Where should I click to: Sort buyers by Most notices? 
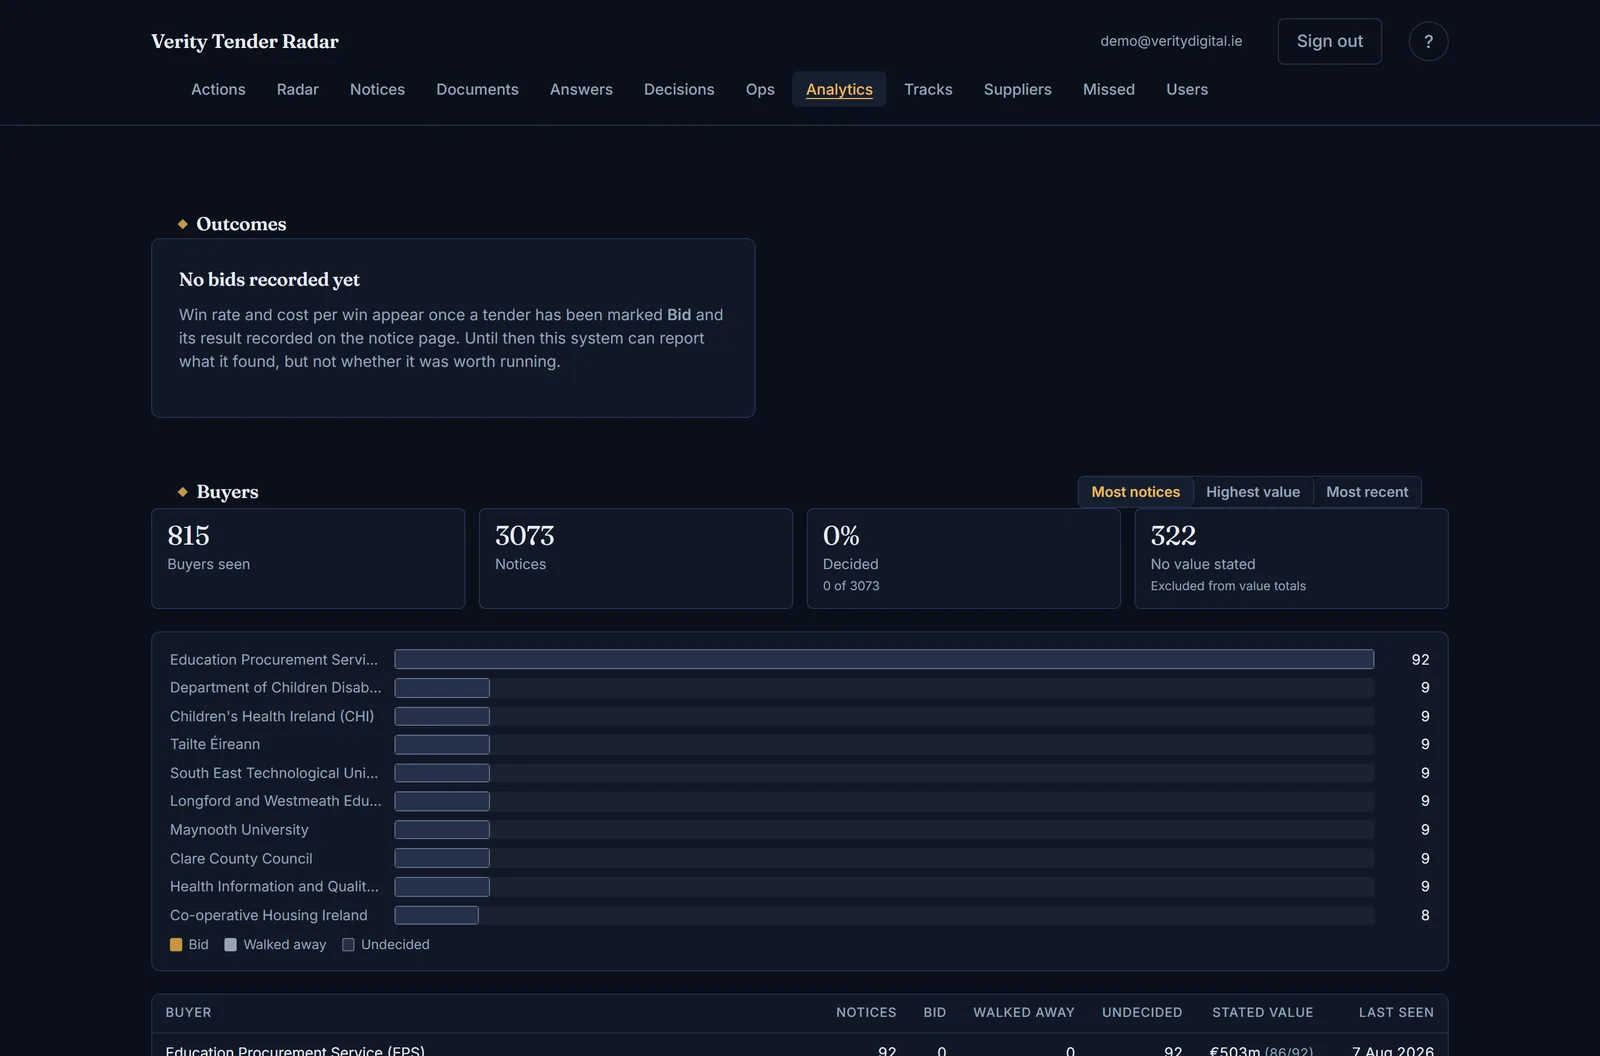(1135, 492)
